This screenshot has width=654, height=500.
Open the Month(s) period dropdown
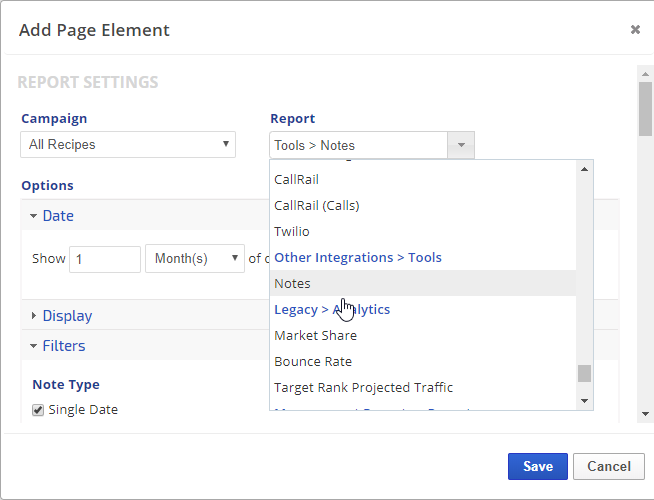(195, 259)
